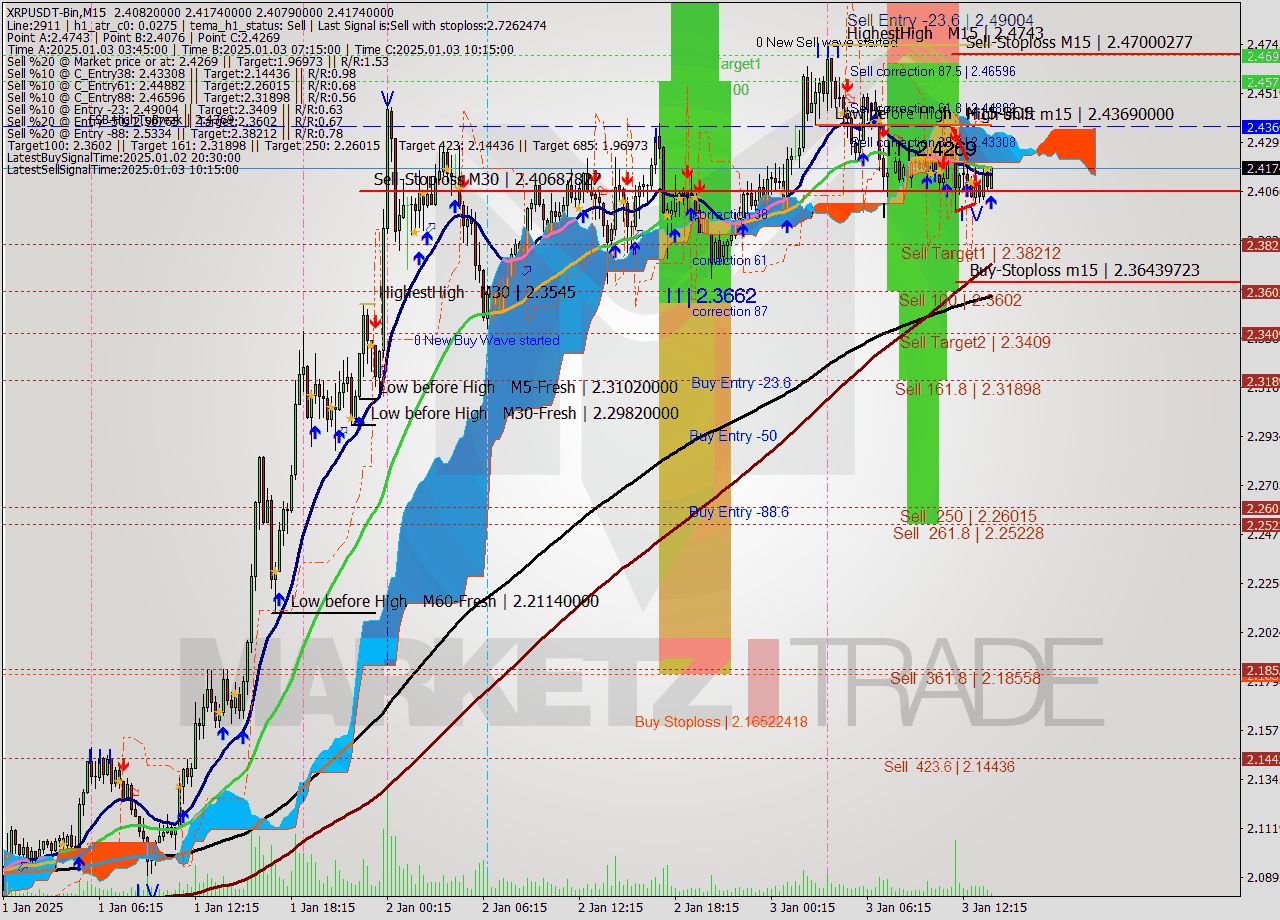This screenshot has height=920, width=1280.
Task: Click the 2.293 price scale value
Action: click(x=1261, y=436)
